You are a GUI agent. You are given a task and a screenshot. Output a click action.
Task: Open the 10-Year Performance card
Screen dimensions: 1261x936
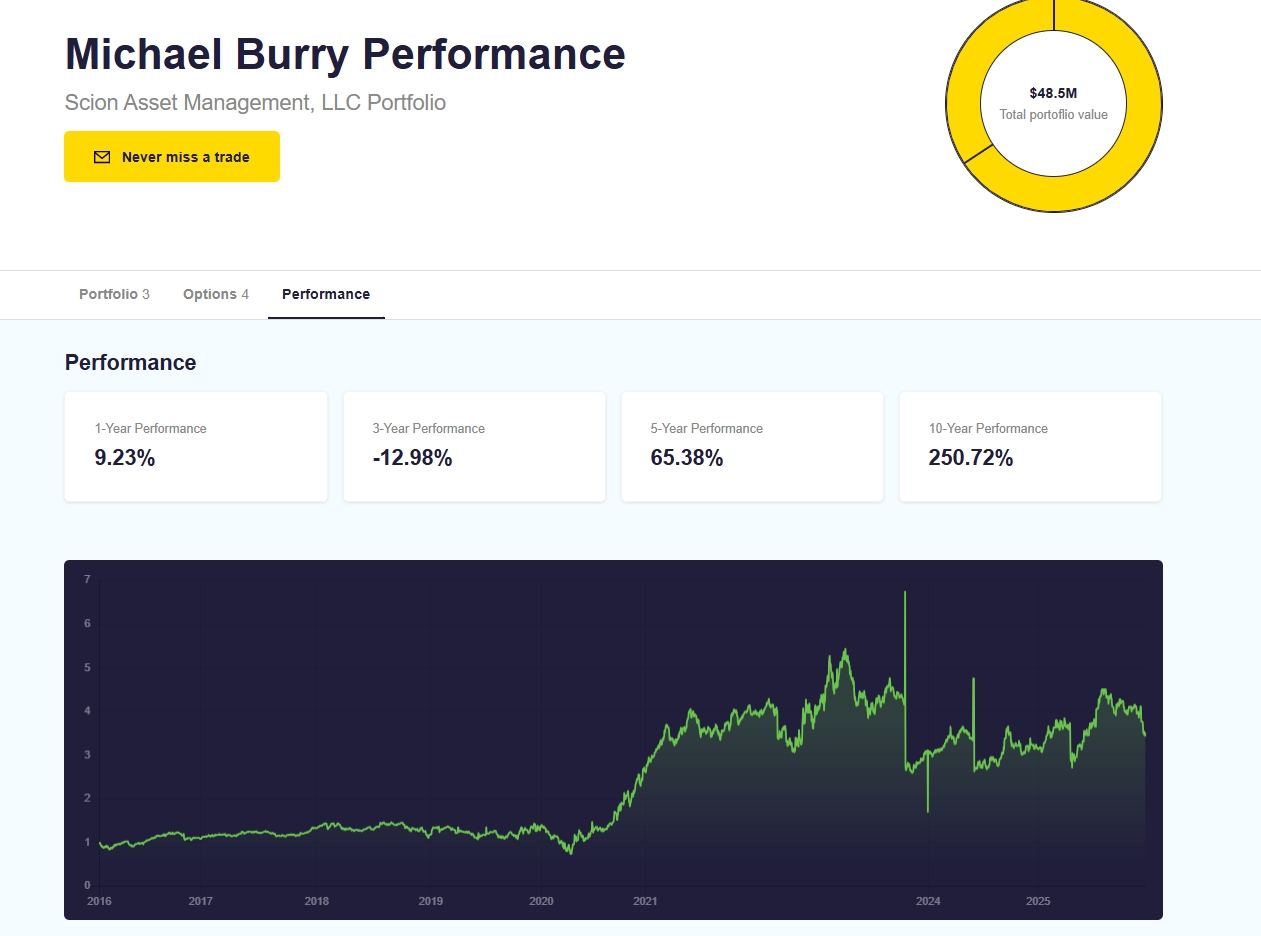pos(1030,446)
